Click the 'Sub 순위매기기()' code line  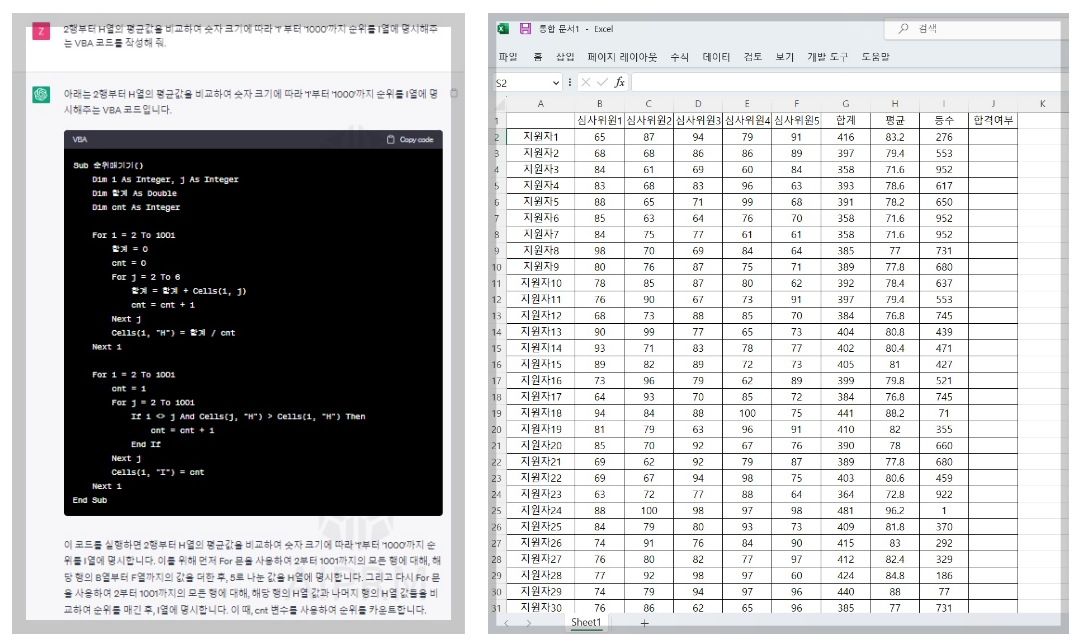pyautogui.click(x=108, y=165)
